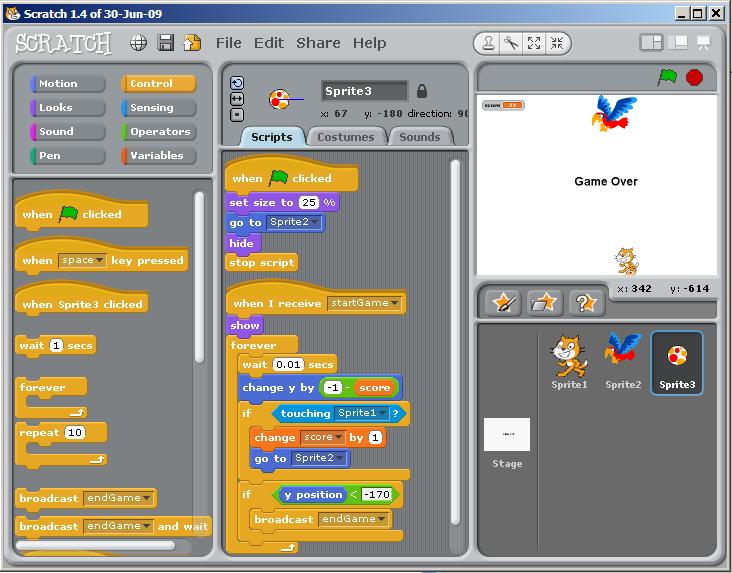
Task: Click the -170 comparison value field
Action: click(x=376, y=494)
